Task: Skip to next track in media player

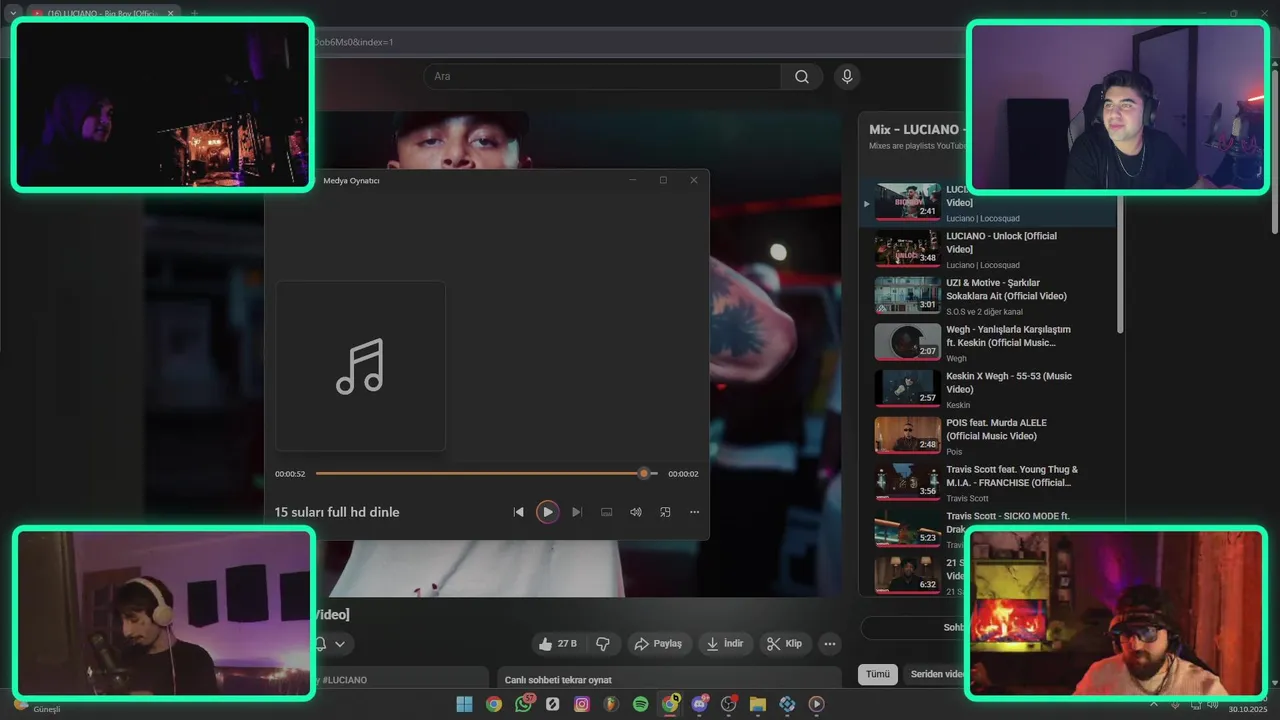Action: [x=577, y=512]
